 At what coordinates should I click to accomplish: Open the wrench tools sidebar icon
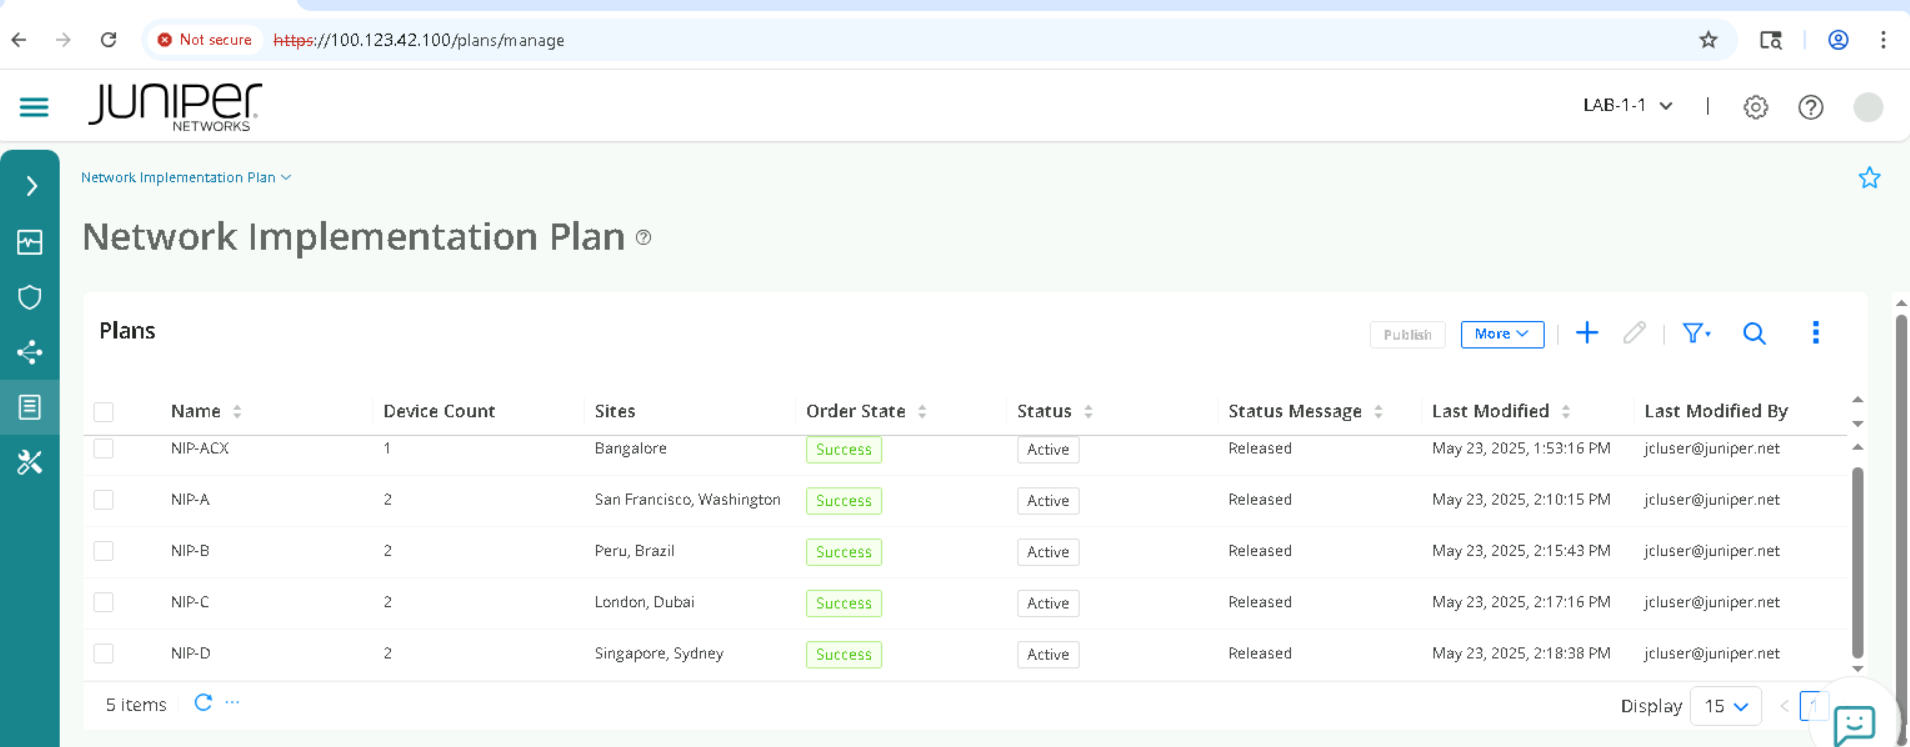[30, 462]
